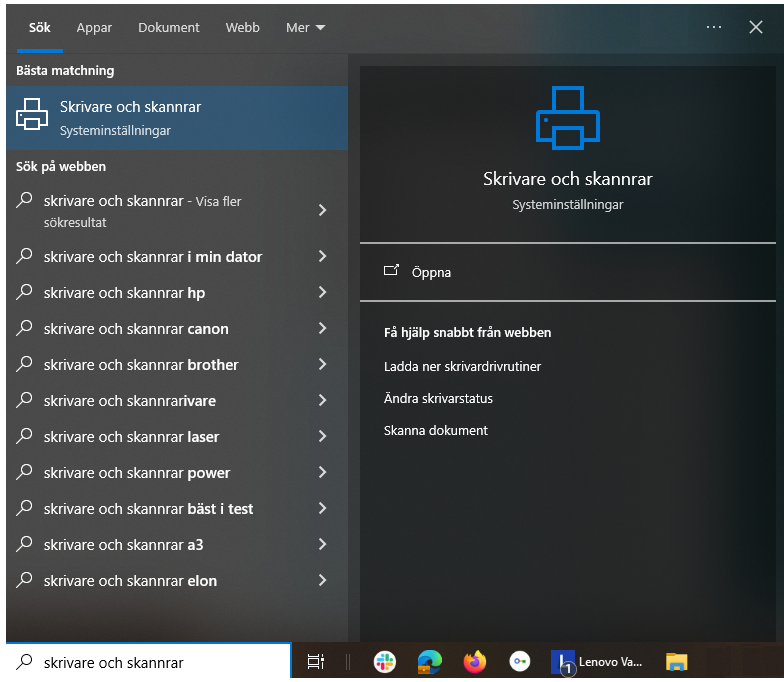Image resolution: width=784 pixels, height=682 pixels.
Task: Expand the 'skrivare och skannrar hp' suggestion arrow
Action: 322,293
